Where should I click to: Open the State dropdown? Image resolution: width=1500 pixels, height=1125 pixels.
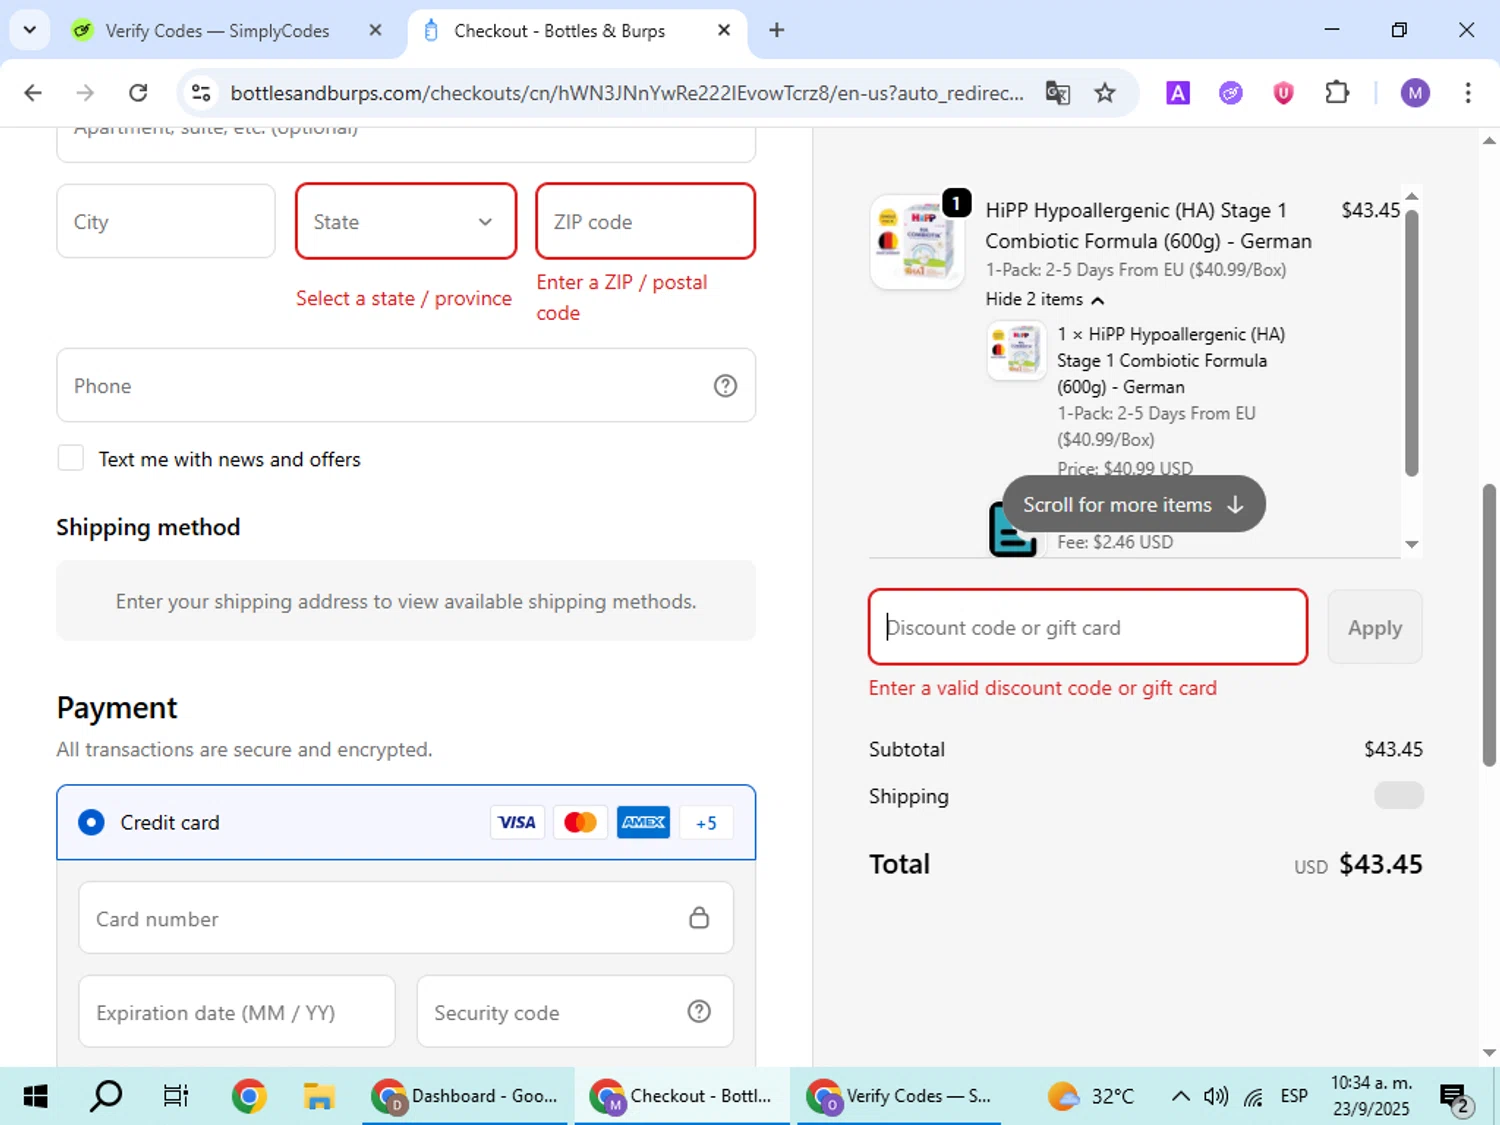(x=406, y=221)
